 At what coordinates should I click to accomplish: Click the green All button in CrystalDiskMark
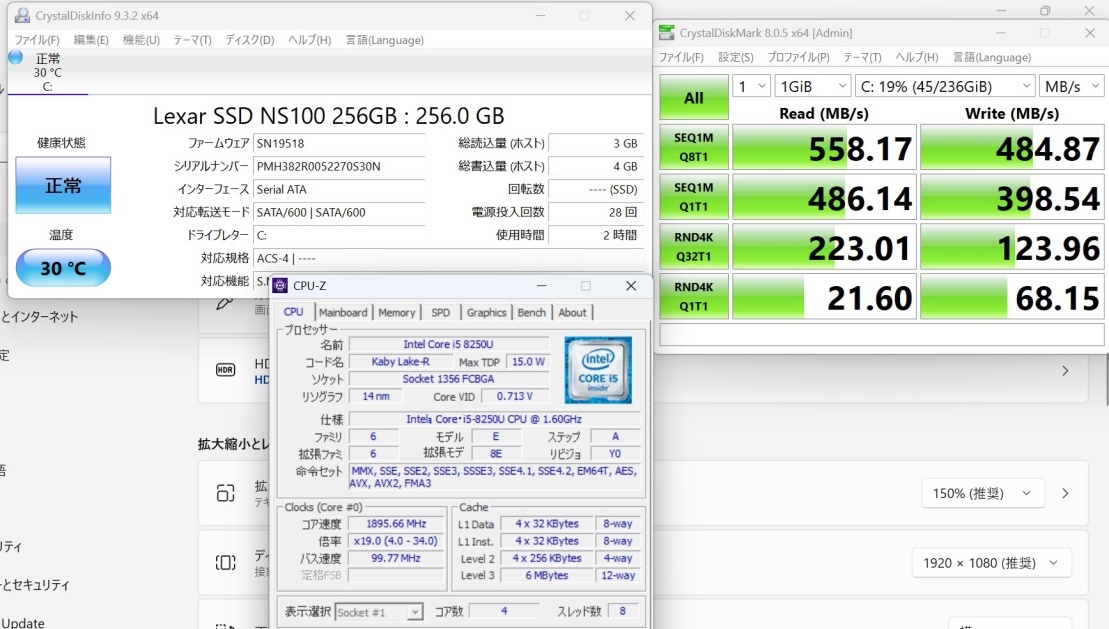694,97
